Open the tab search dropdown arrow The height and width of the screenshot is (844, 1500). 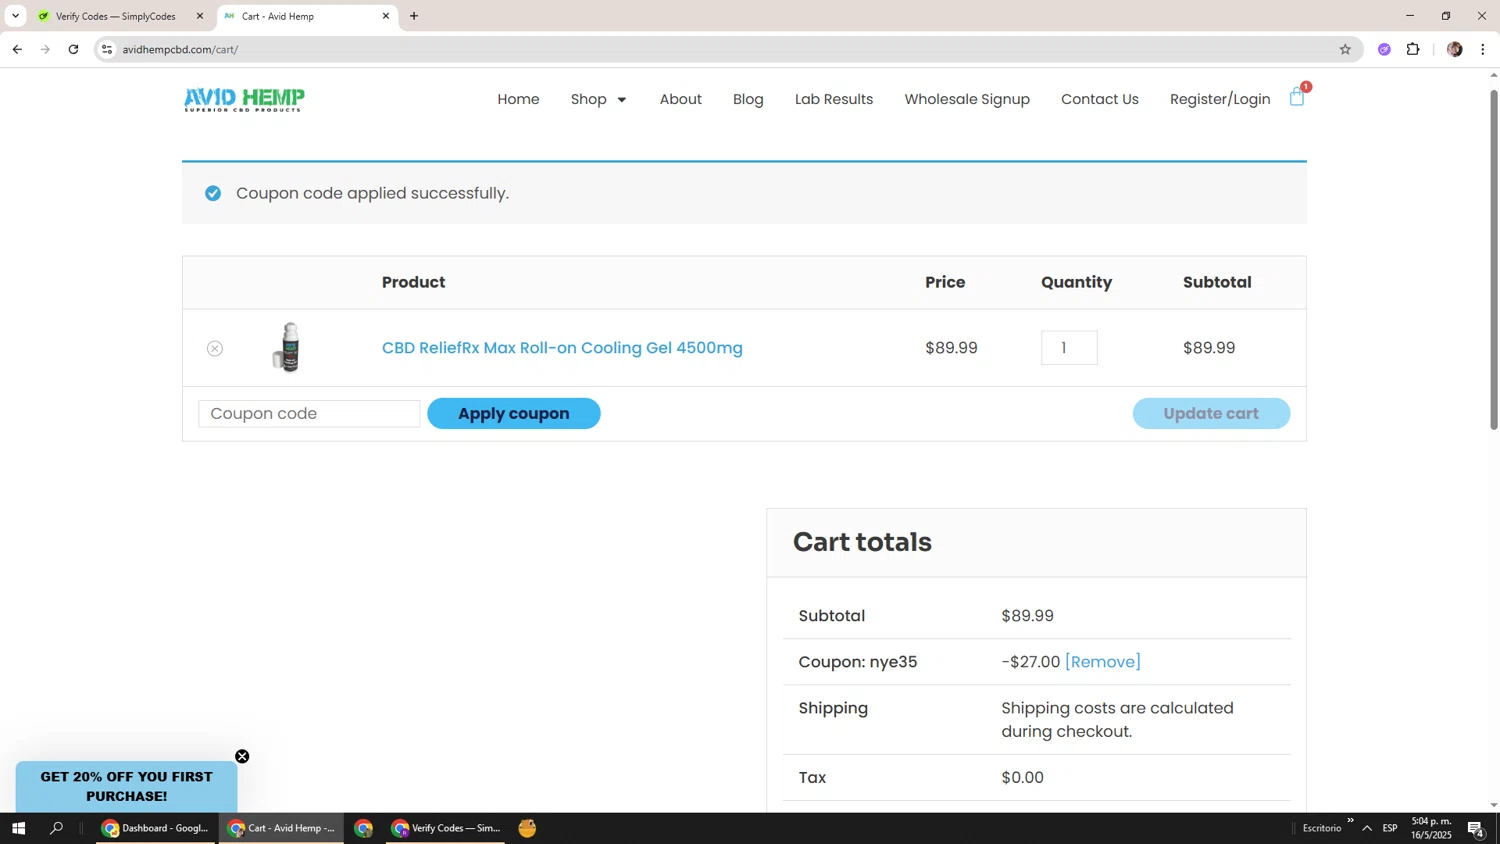[15, 16]
